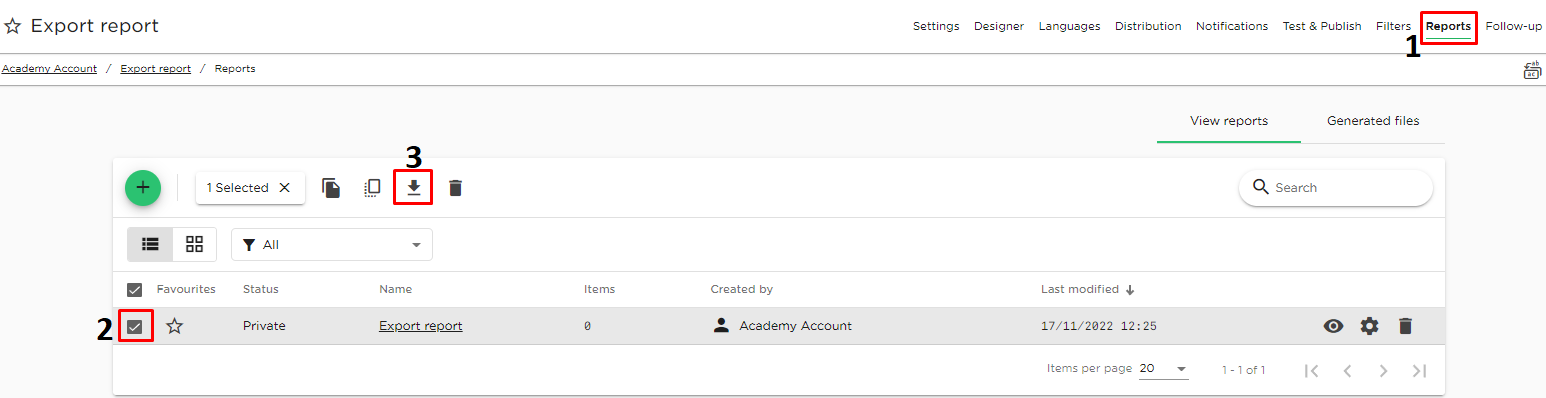Open the Export report name link

[420, 326]
